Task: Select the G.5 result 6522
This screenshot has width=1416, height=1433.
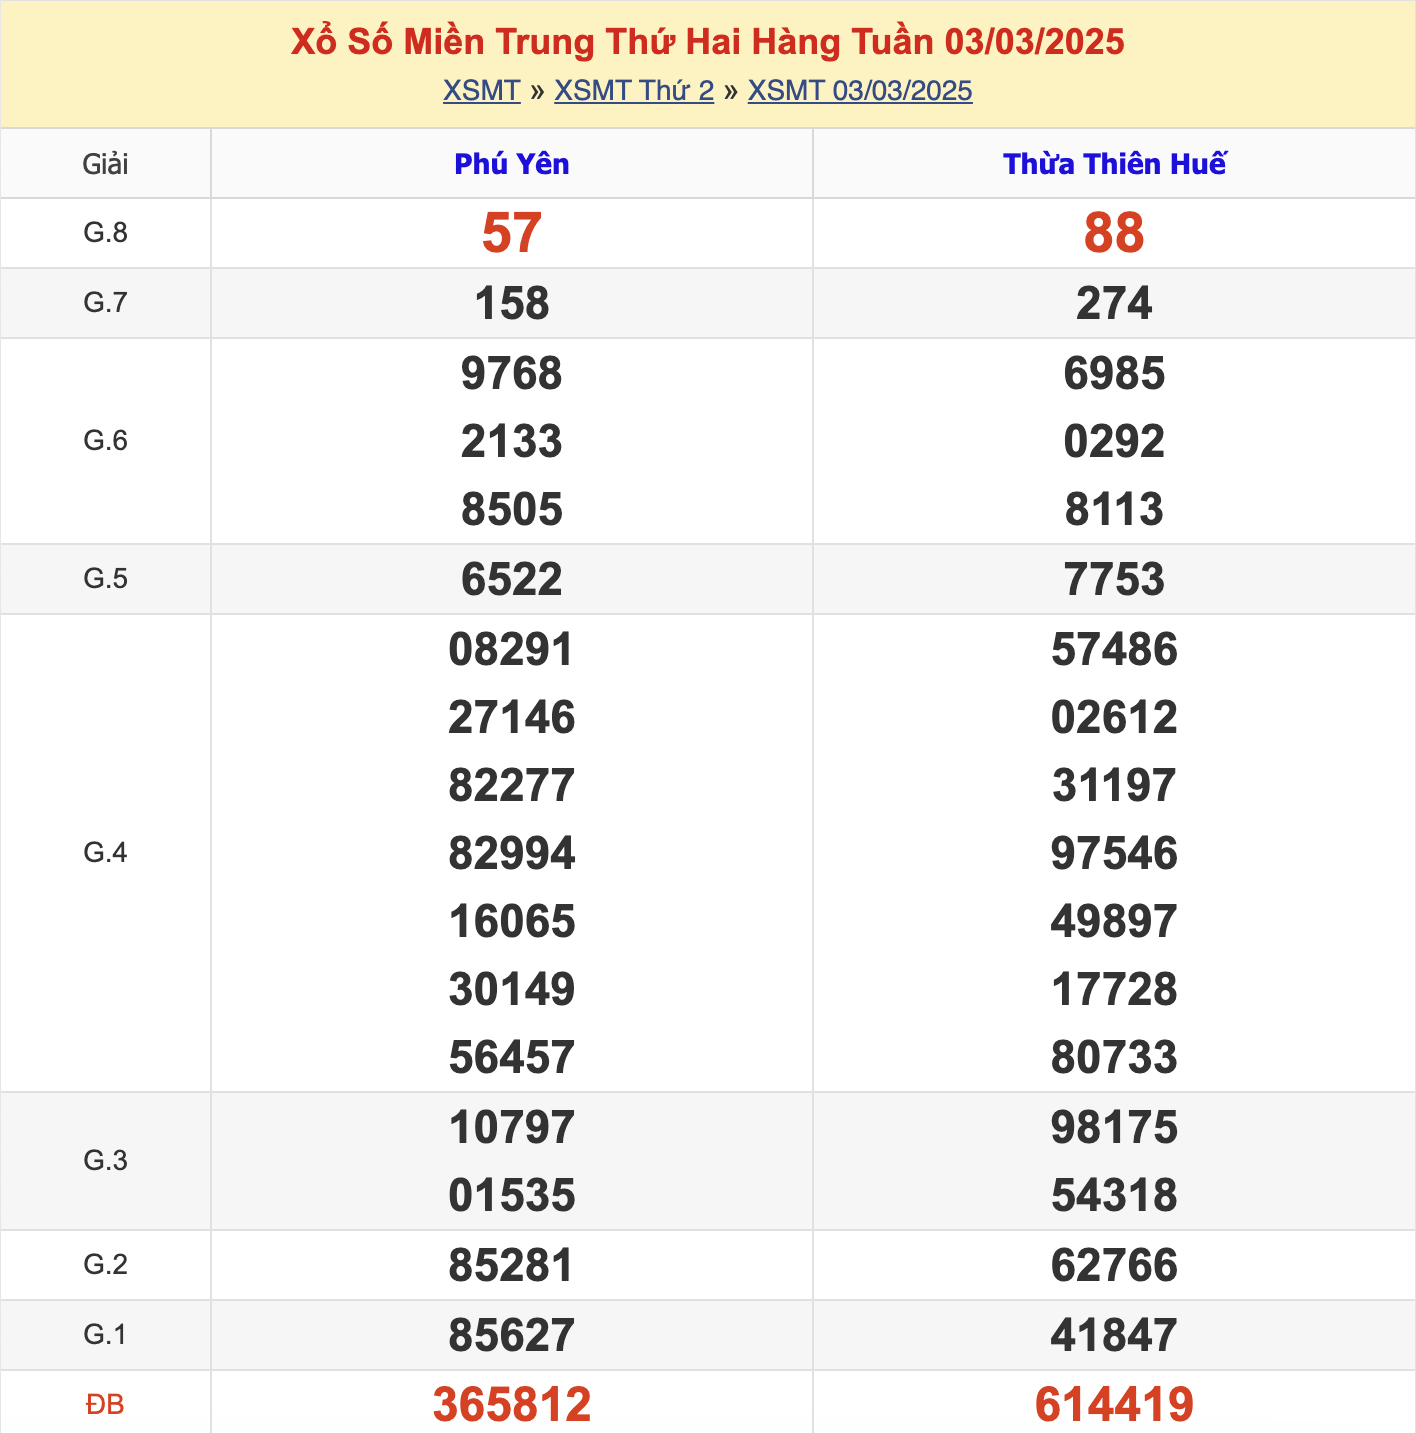Action: [x=512, y=579]
